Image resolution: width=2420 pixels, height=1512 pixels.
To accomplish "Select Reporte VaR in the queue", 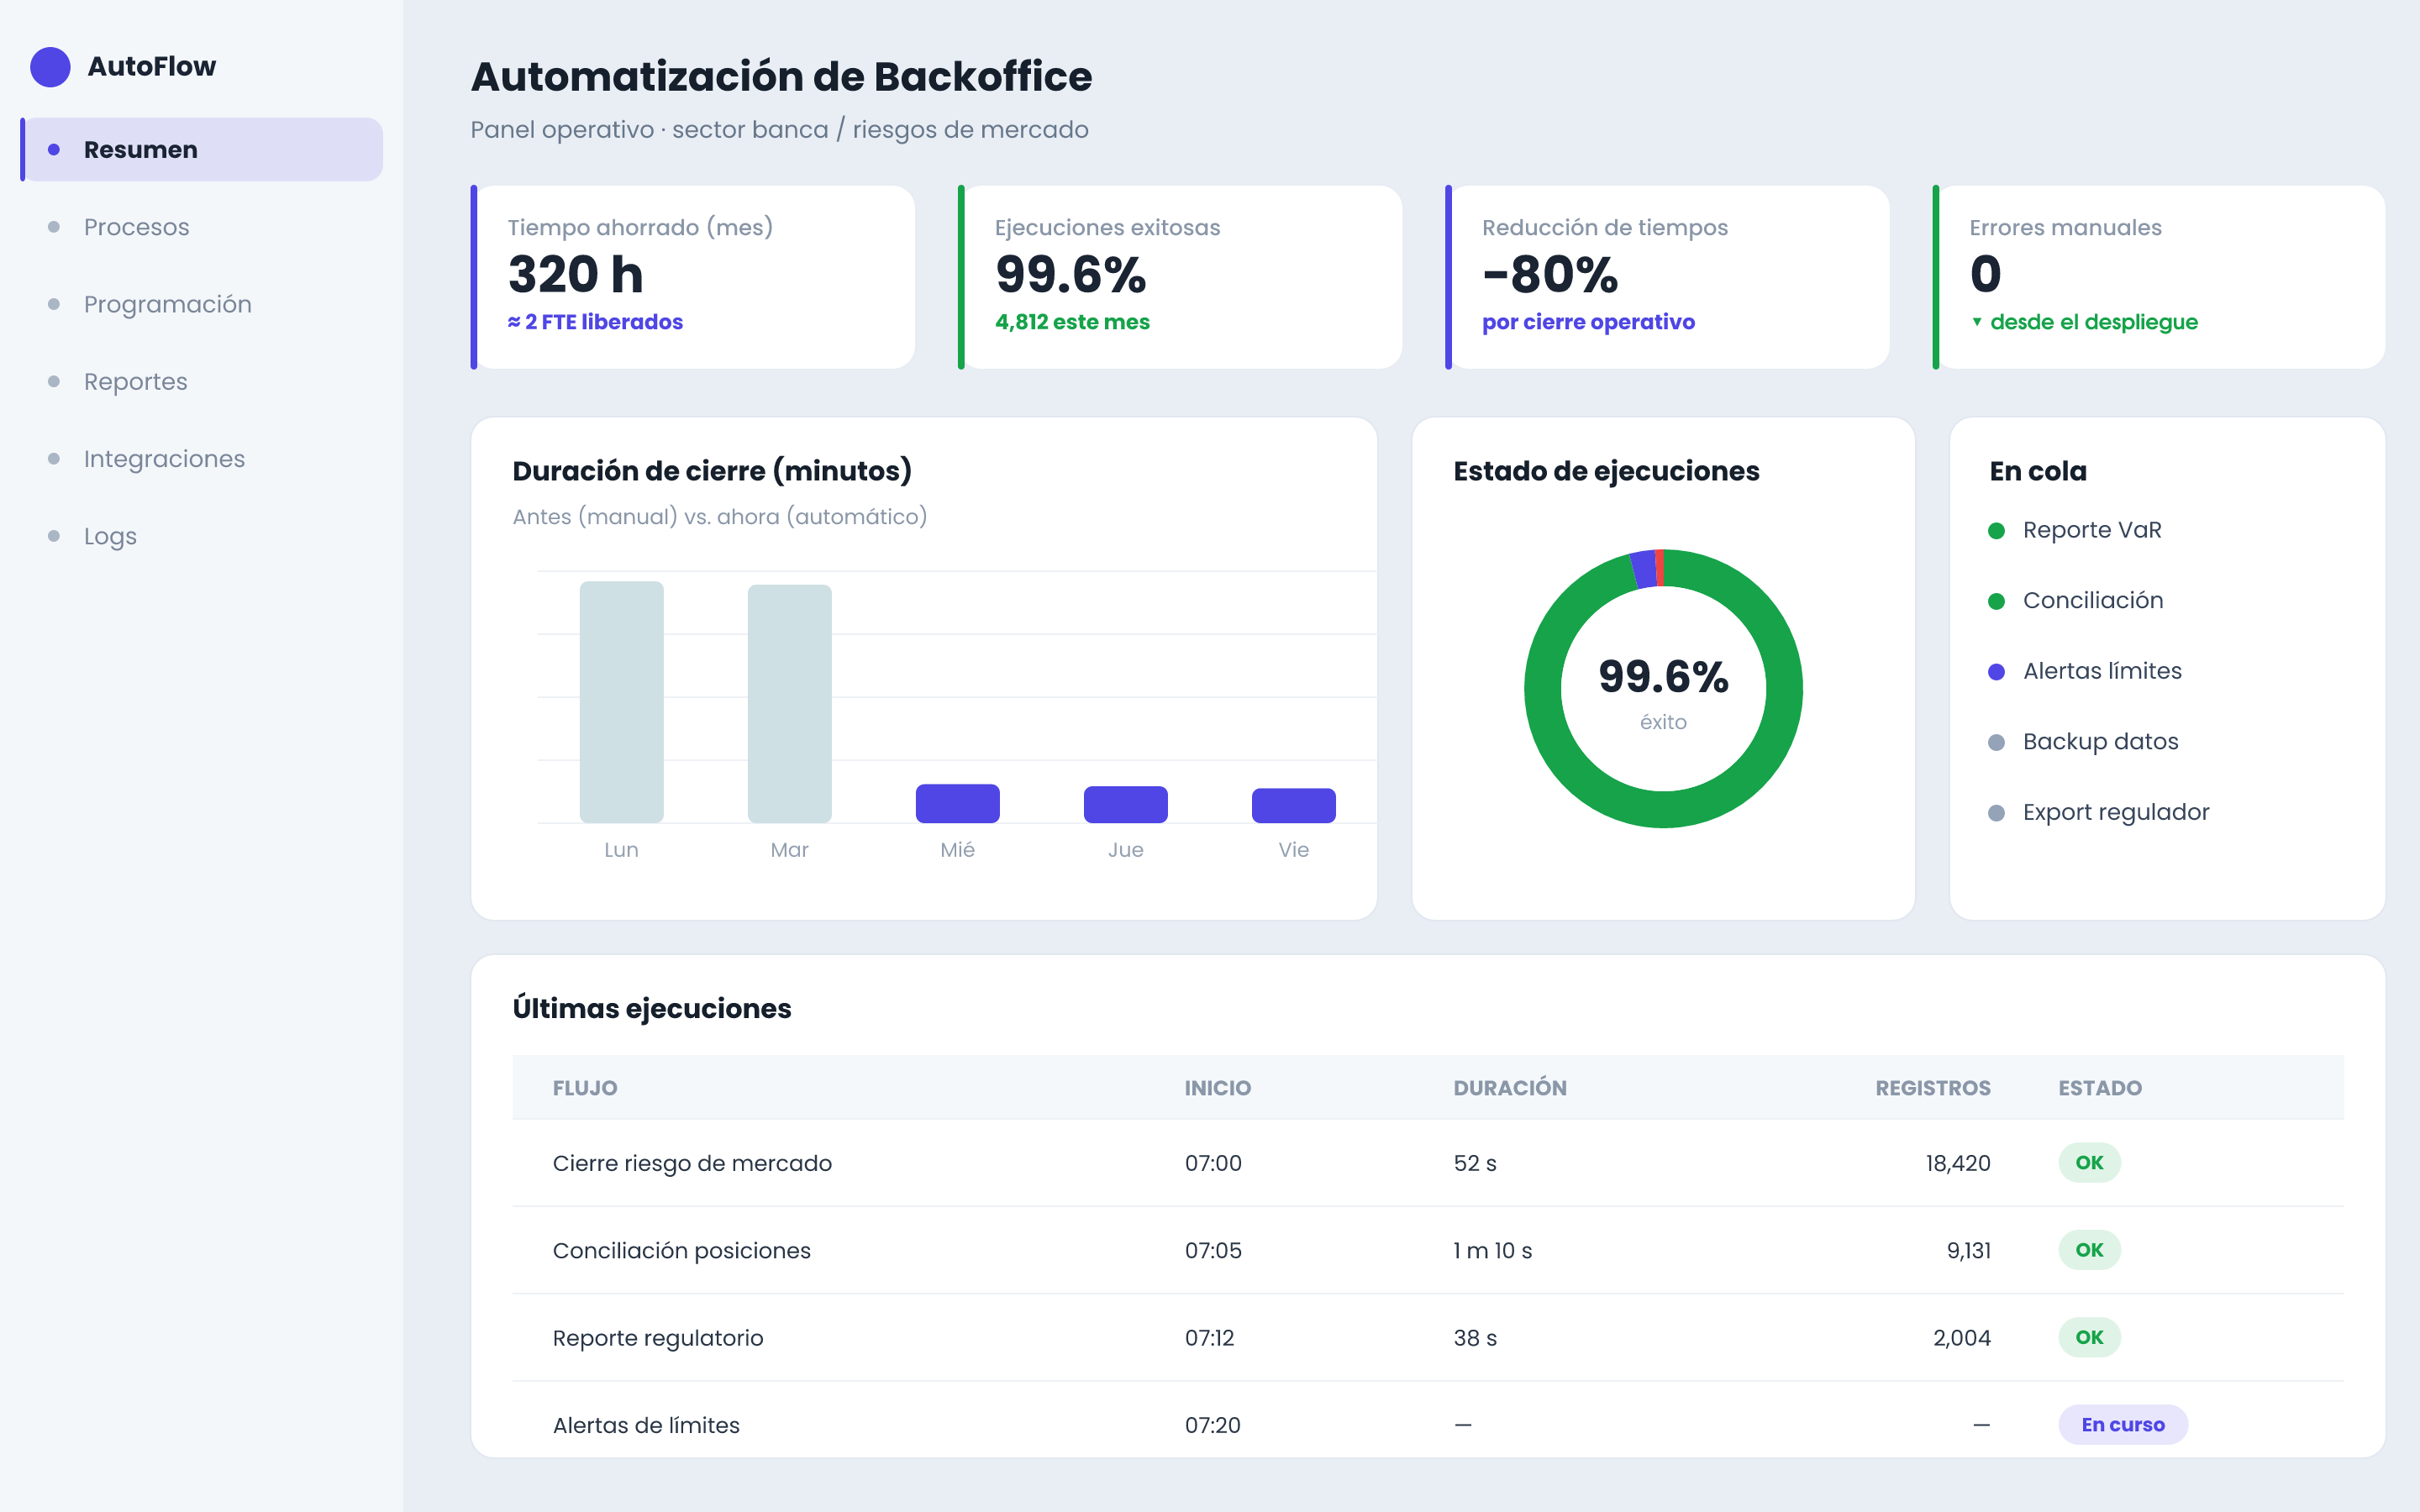I will click(x=2092, y=530).
